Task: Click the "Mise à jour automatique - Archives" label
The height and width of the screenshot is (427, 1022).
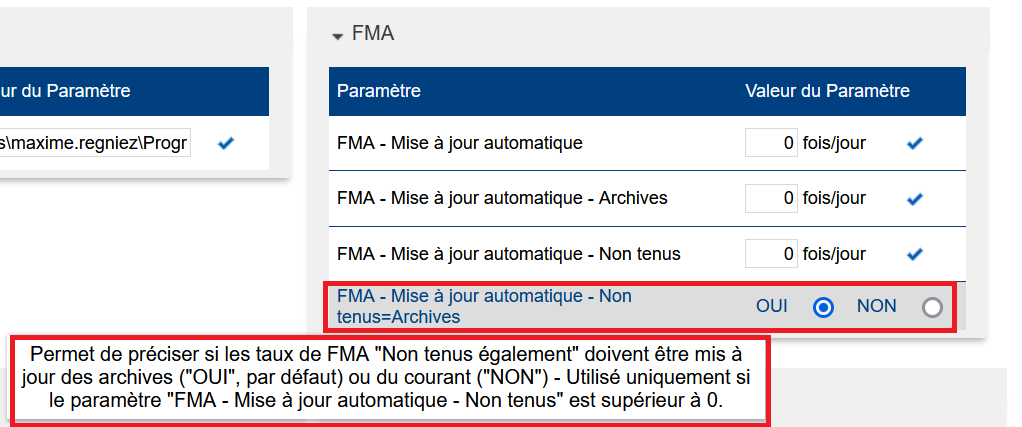Action: point(502,198)
